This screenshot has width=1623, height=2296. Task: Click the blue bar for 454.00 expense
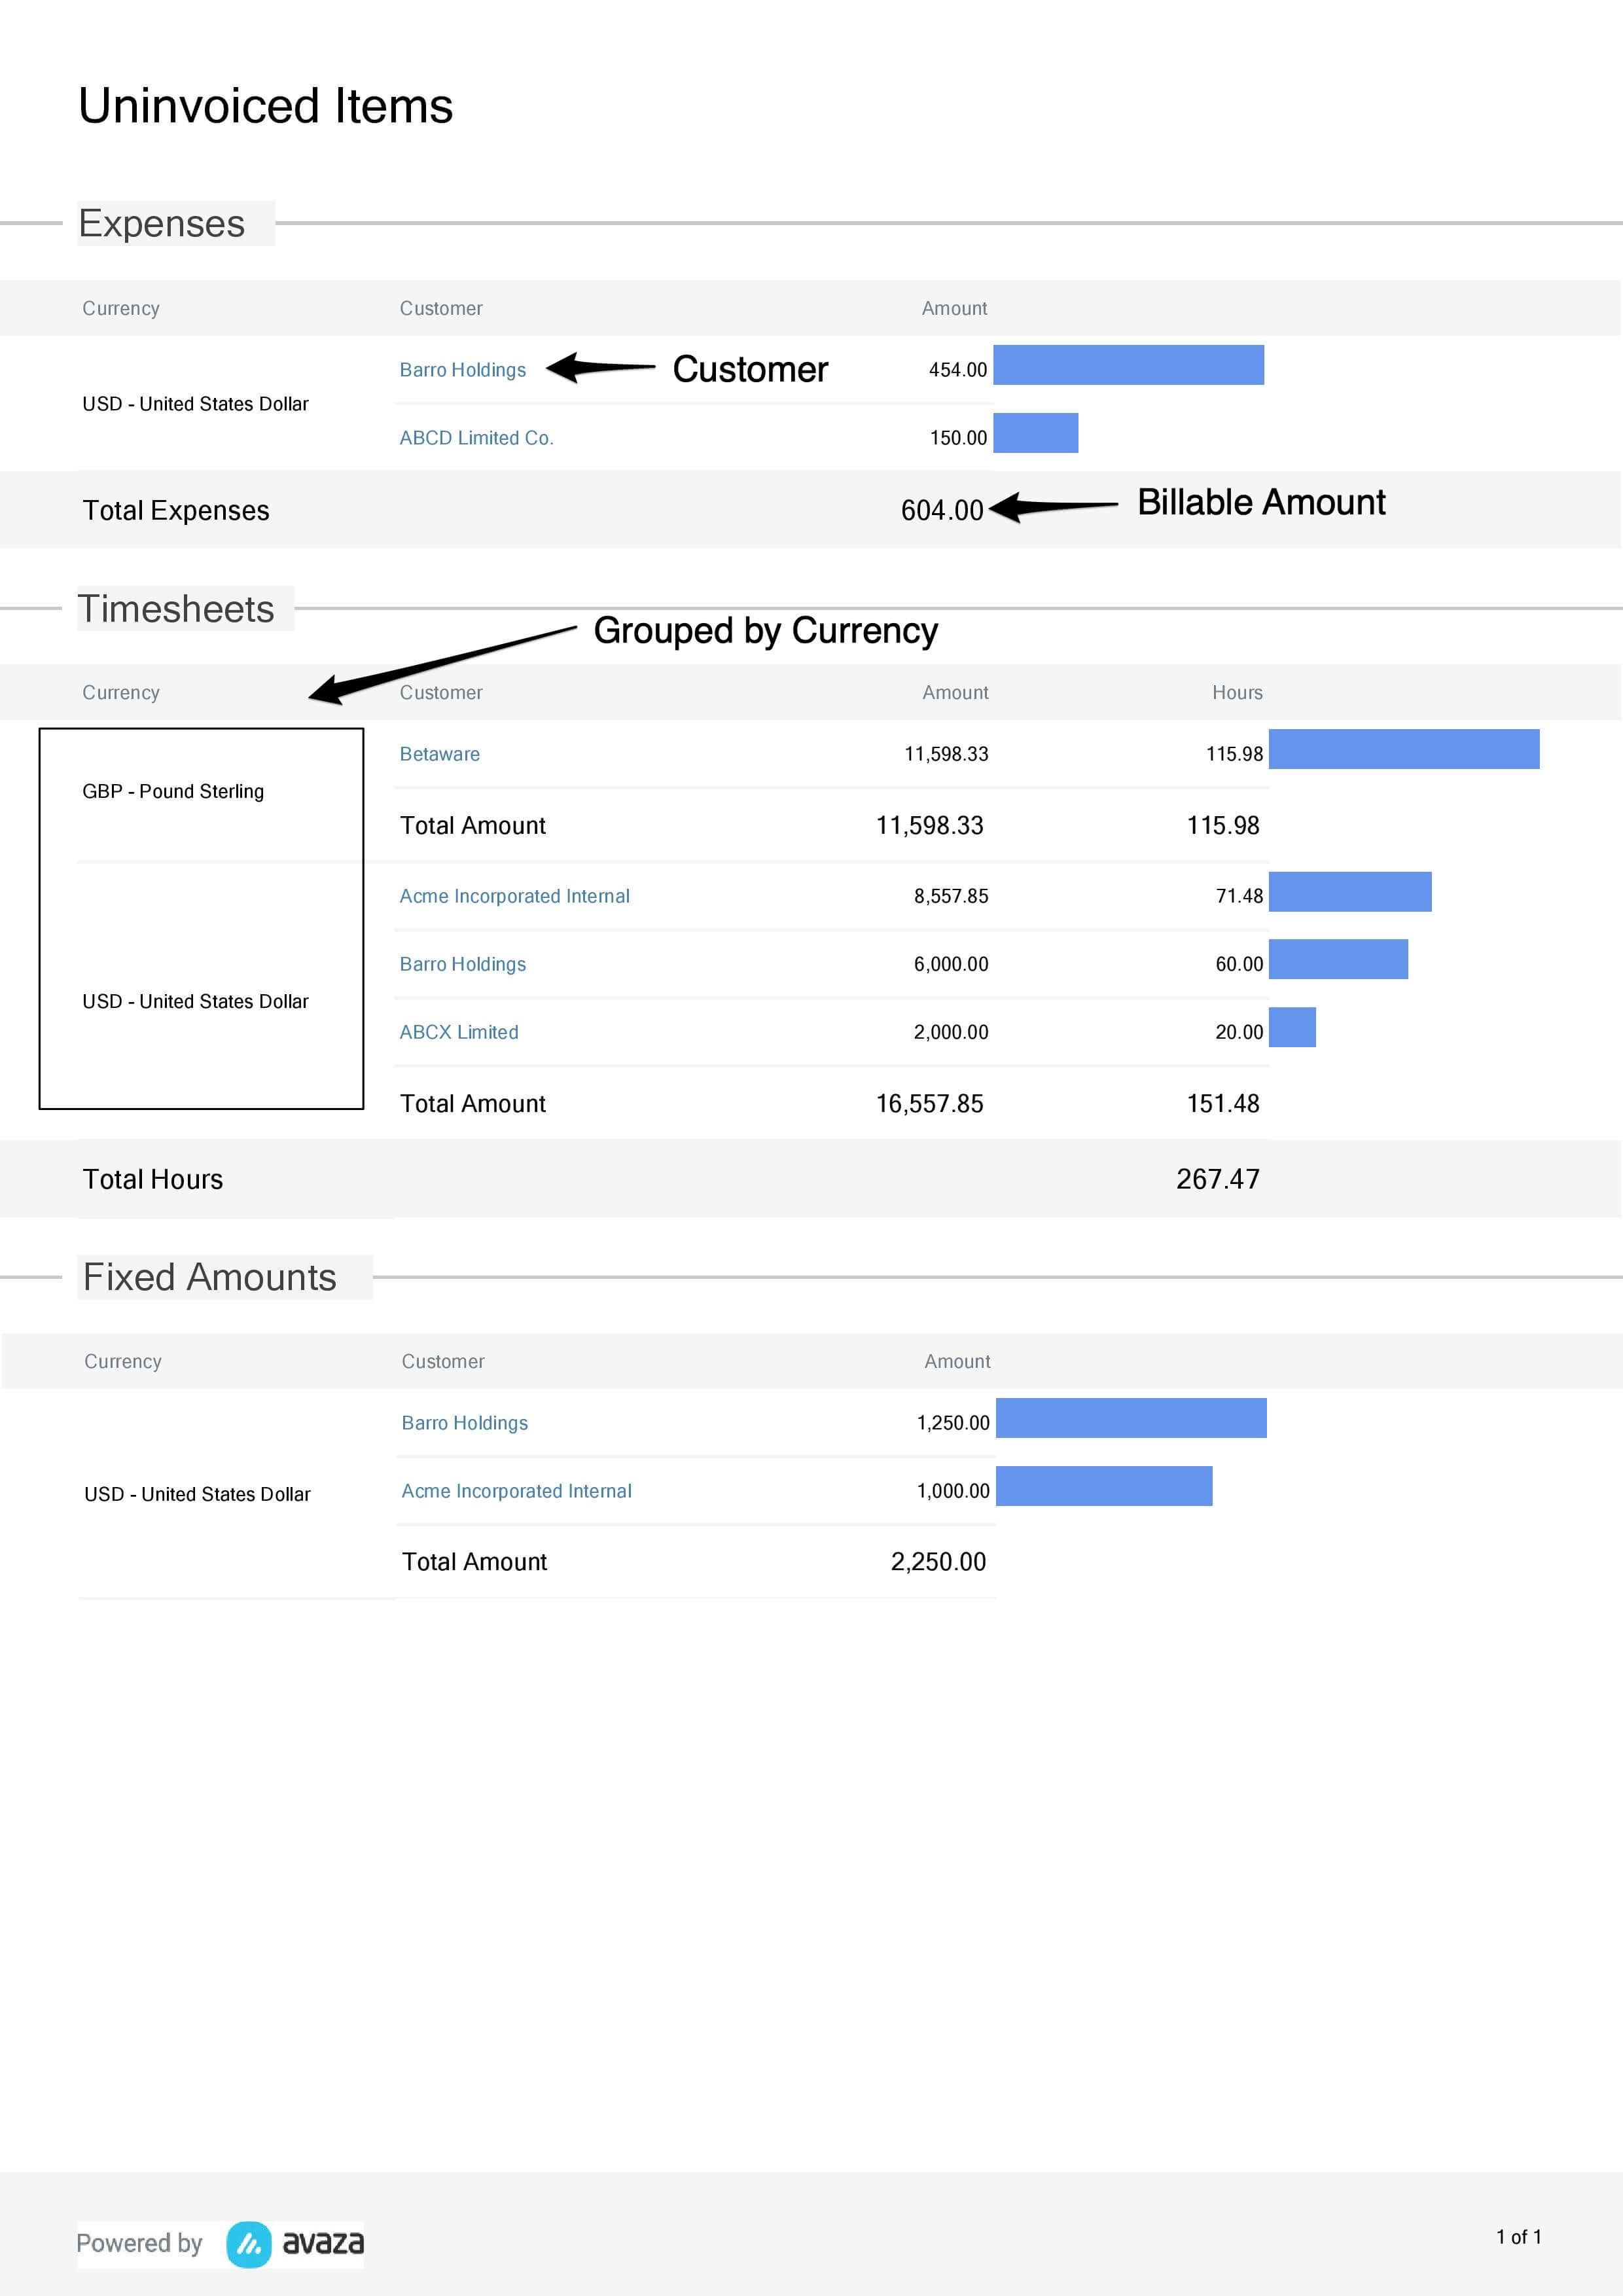[x=1128, y=365]
